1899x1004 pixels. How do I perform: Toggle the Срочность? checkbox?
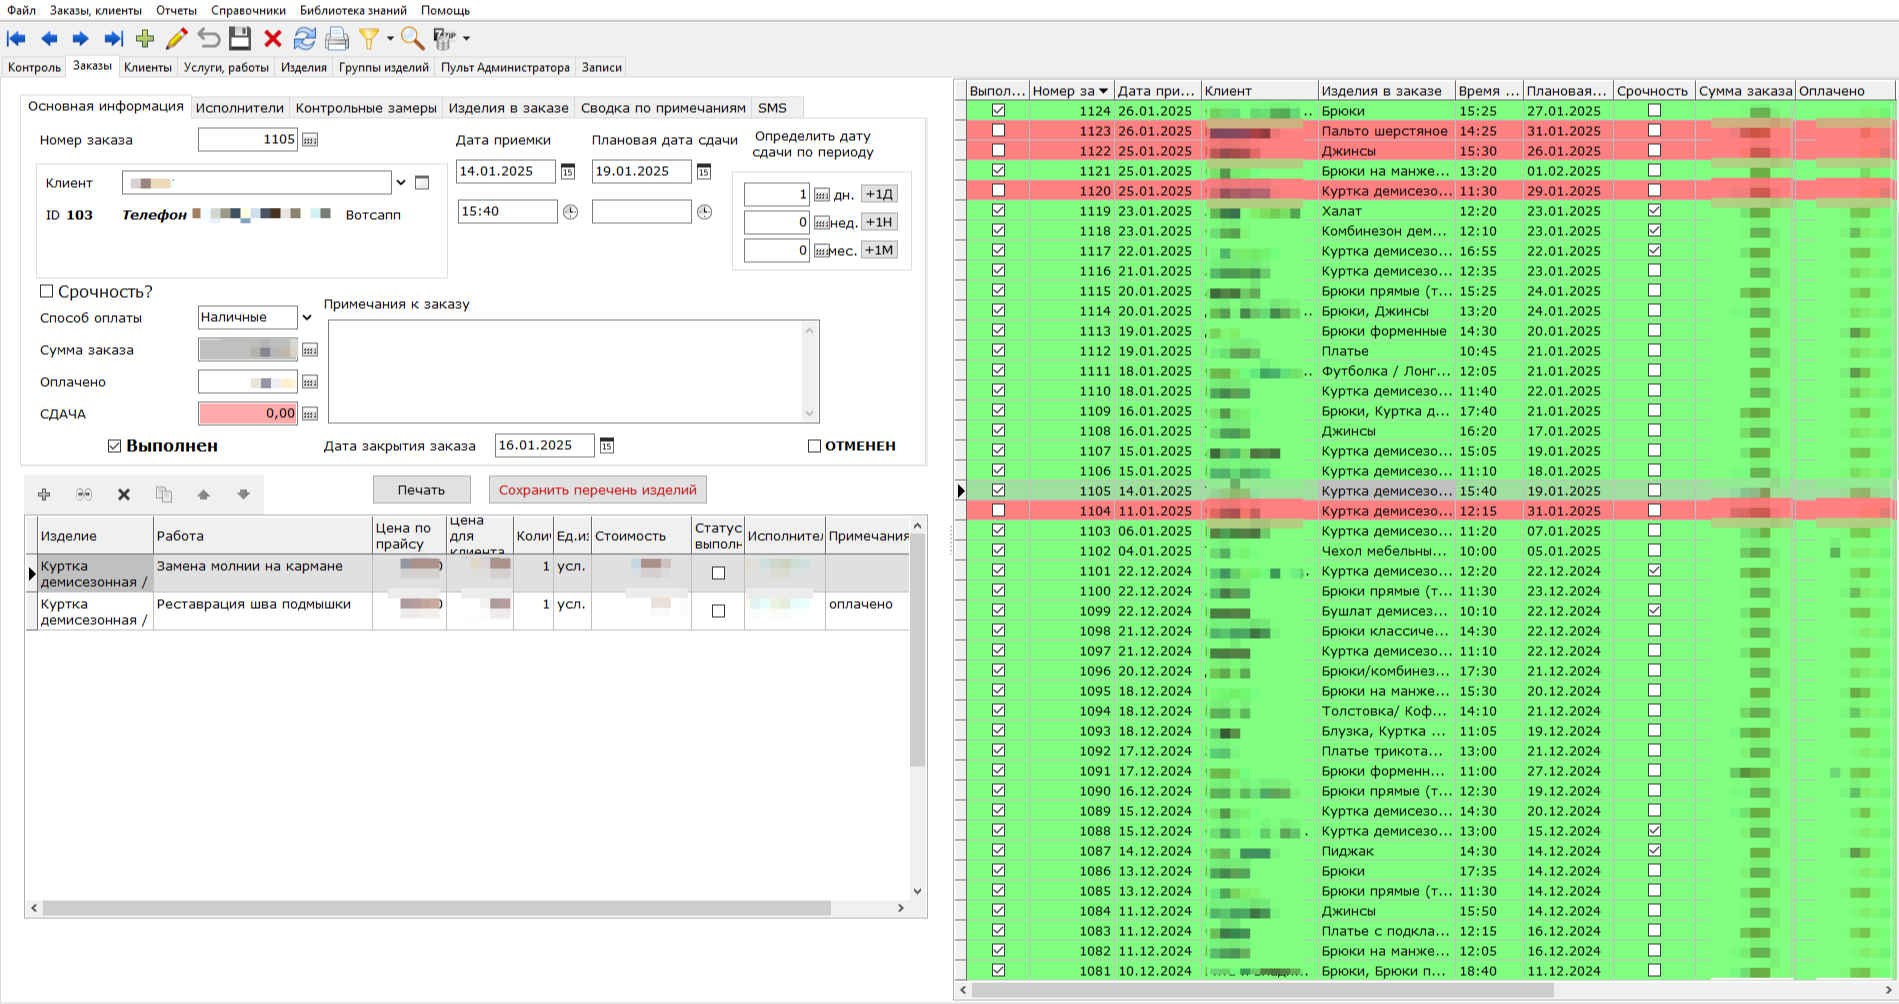[46, 292]
